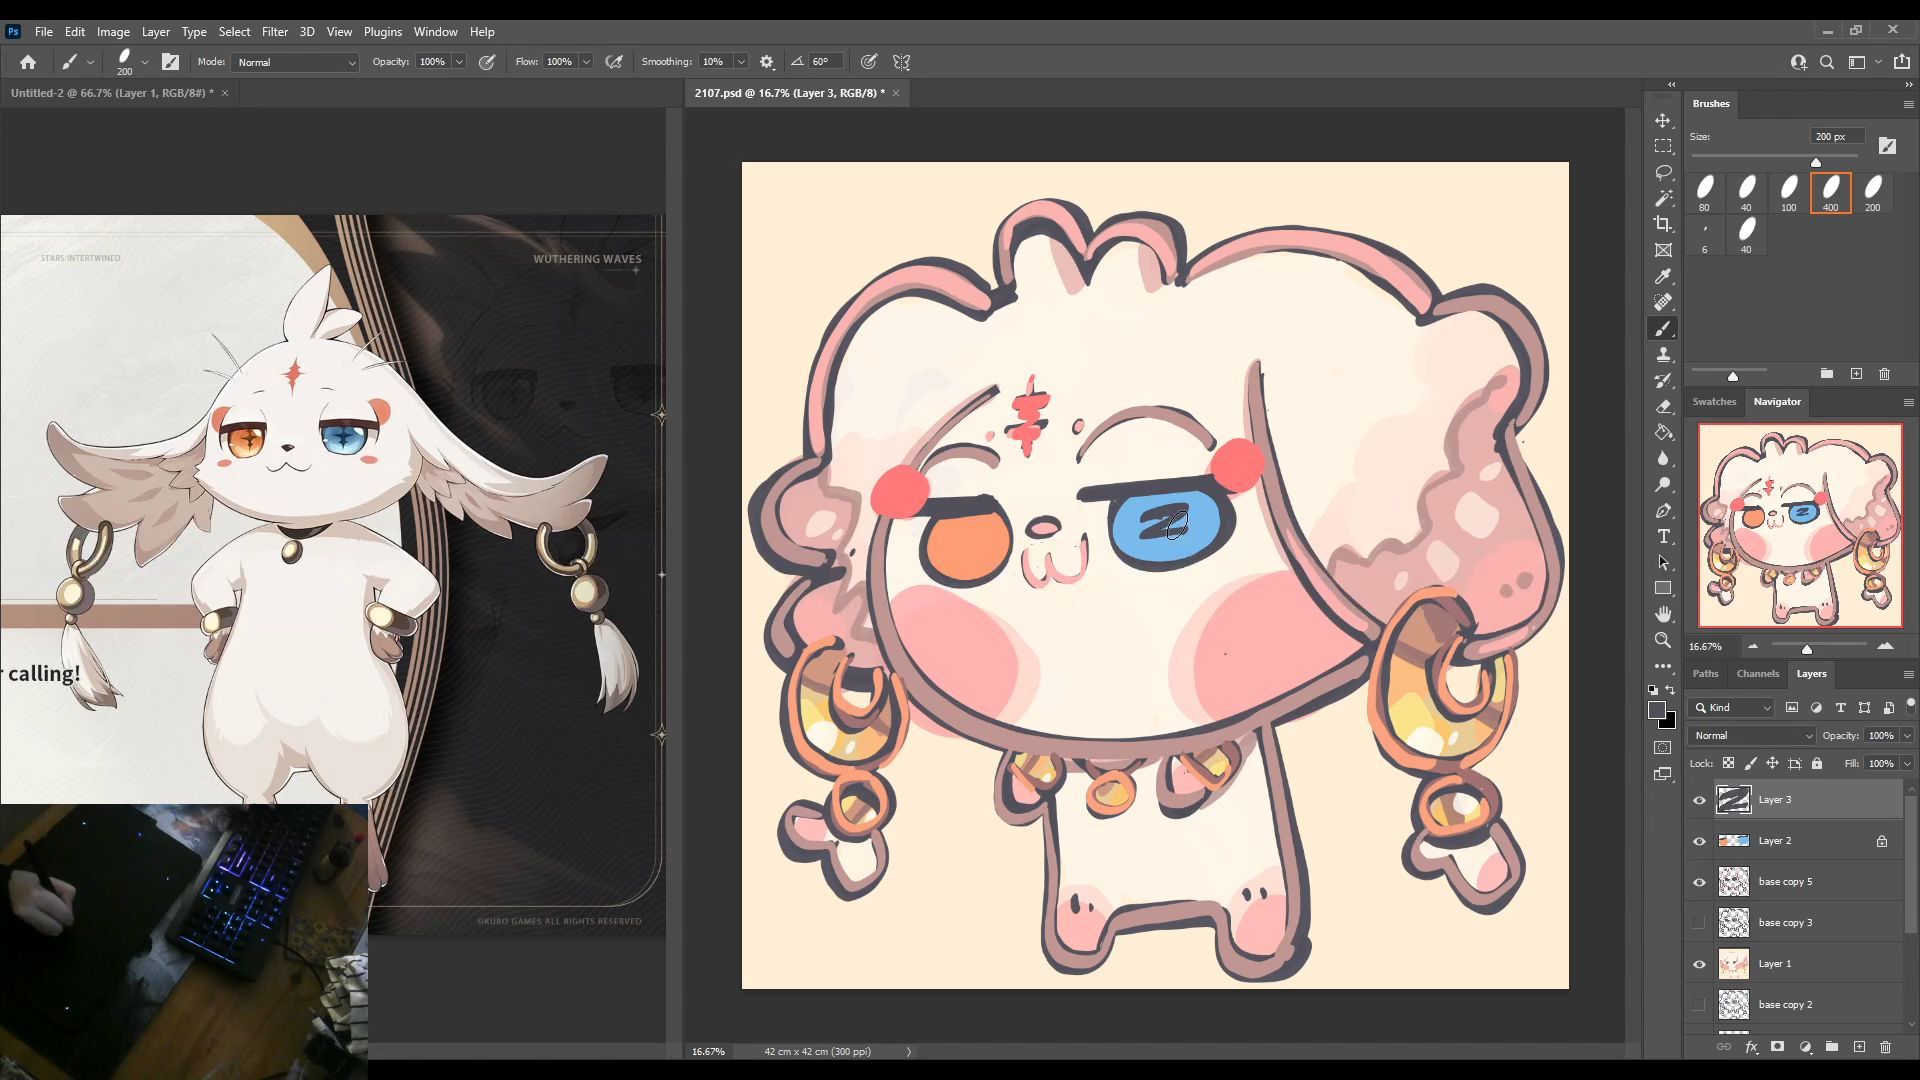Show the base copy 3 layer

[x=1699, y=923]
